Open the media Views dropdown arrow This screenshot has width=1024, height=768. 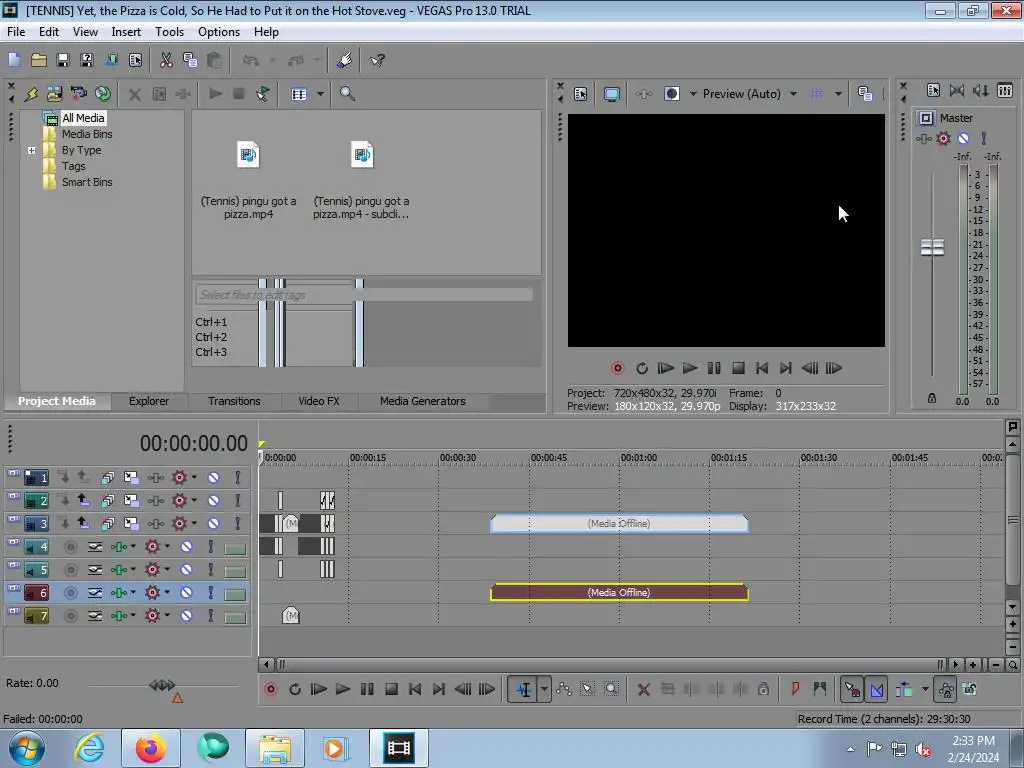pyautogui.click(x=320, y=94)
